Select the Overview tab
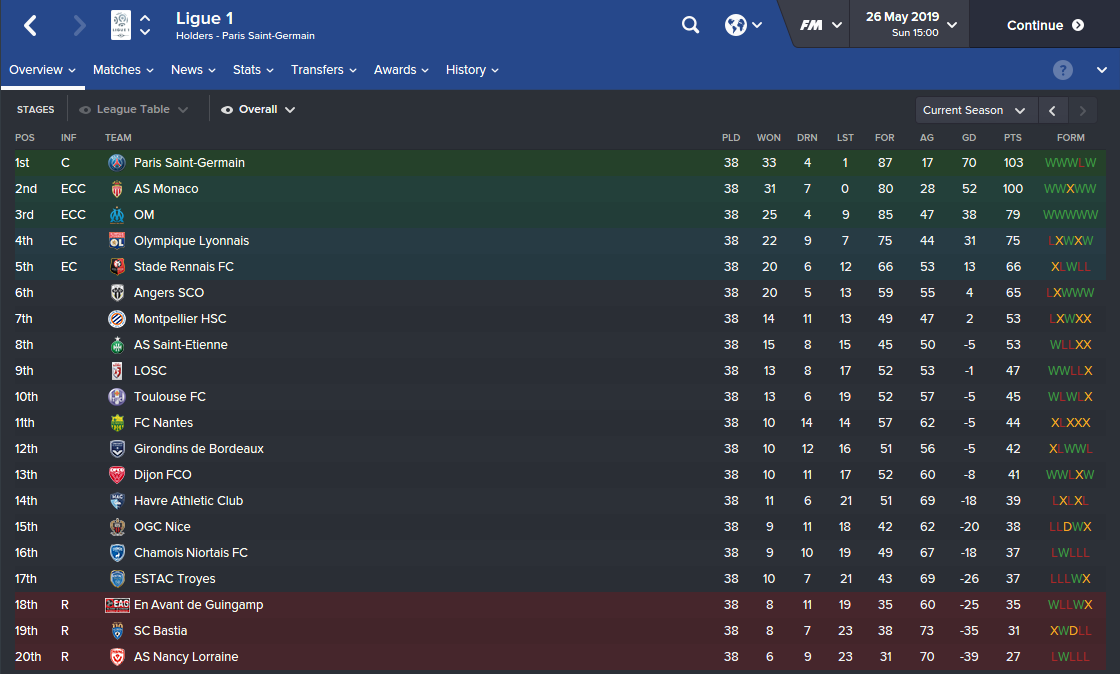 coord(42,70)
